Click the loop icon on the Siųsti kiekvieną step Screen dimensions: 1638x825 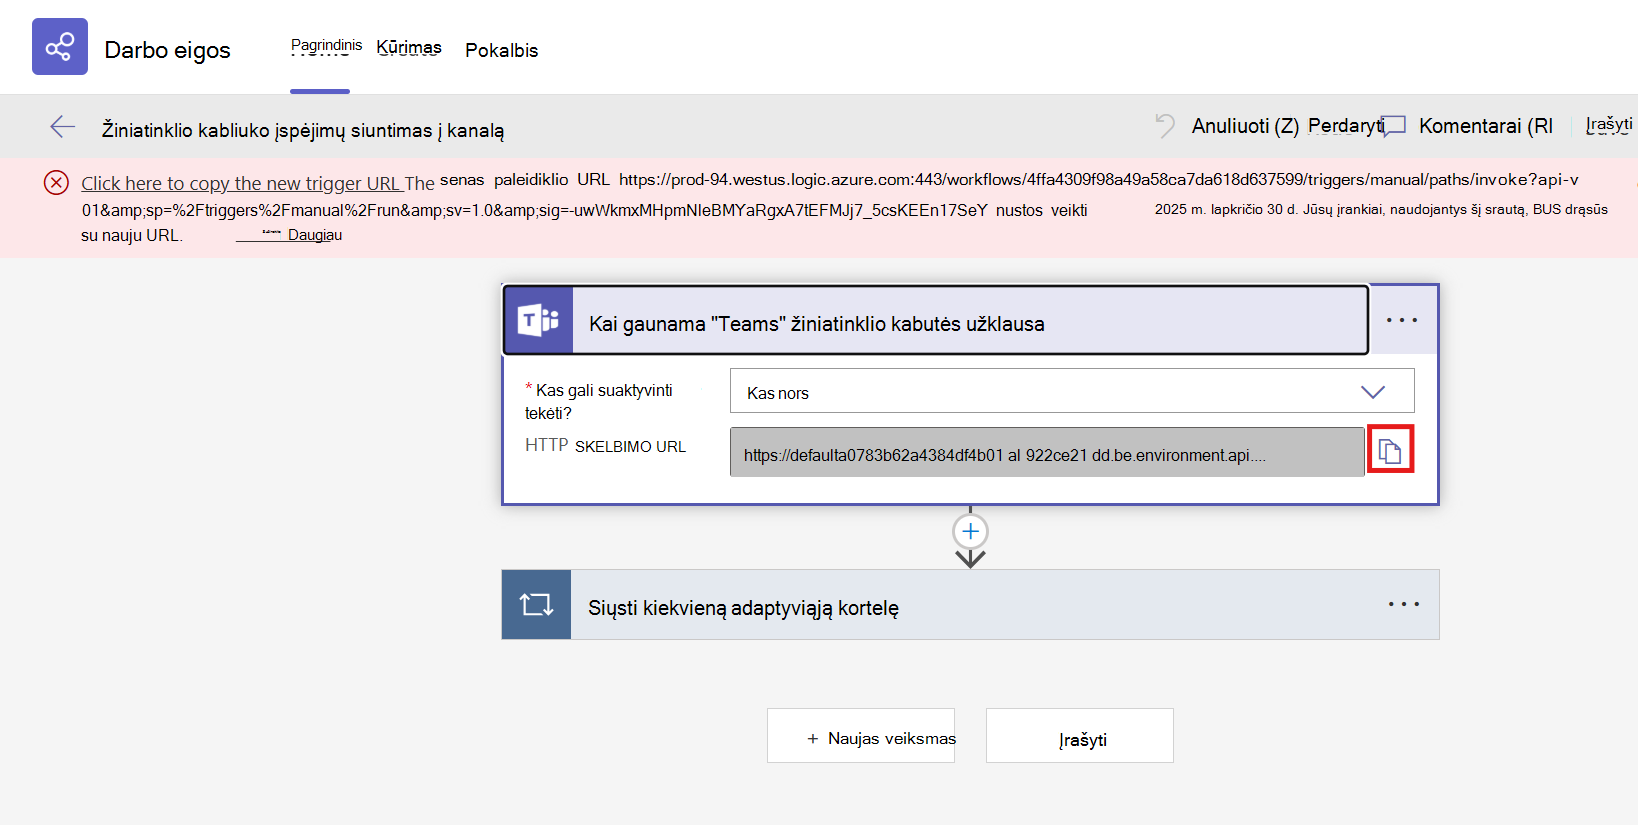click(x=537, y=604)
